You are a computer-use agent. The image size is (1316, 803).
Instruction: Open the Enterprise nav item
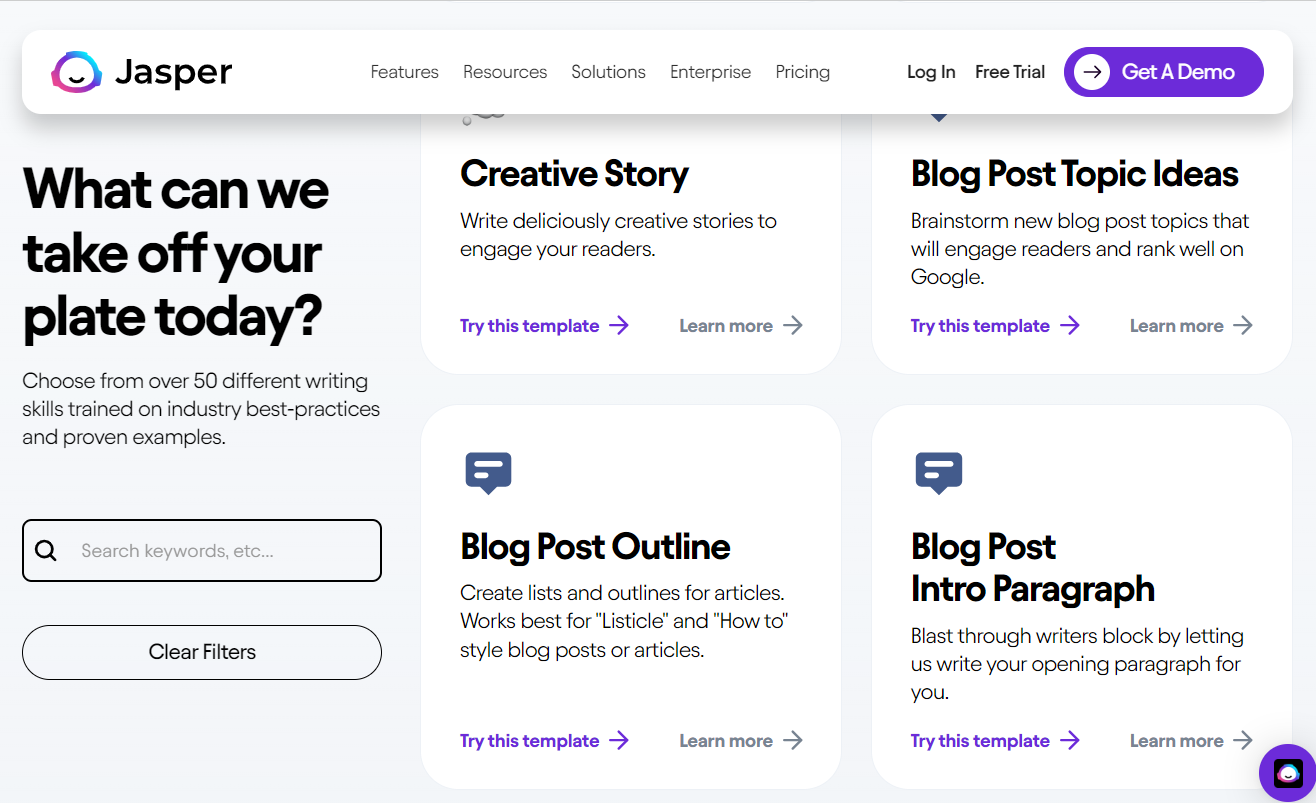point(710,72)
